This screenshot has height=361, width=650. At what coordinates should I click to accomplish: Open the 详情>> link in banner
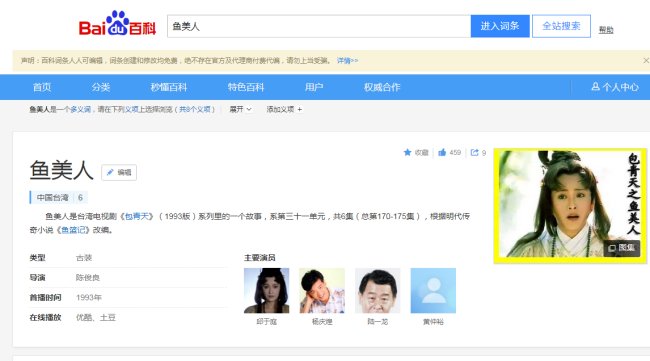pyautogui.click(x=347, y=61)
